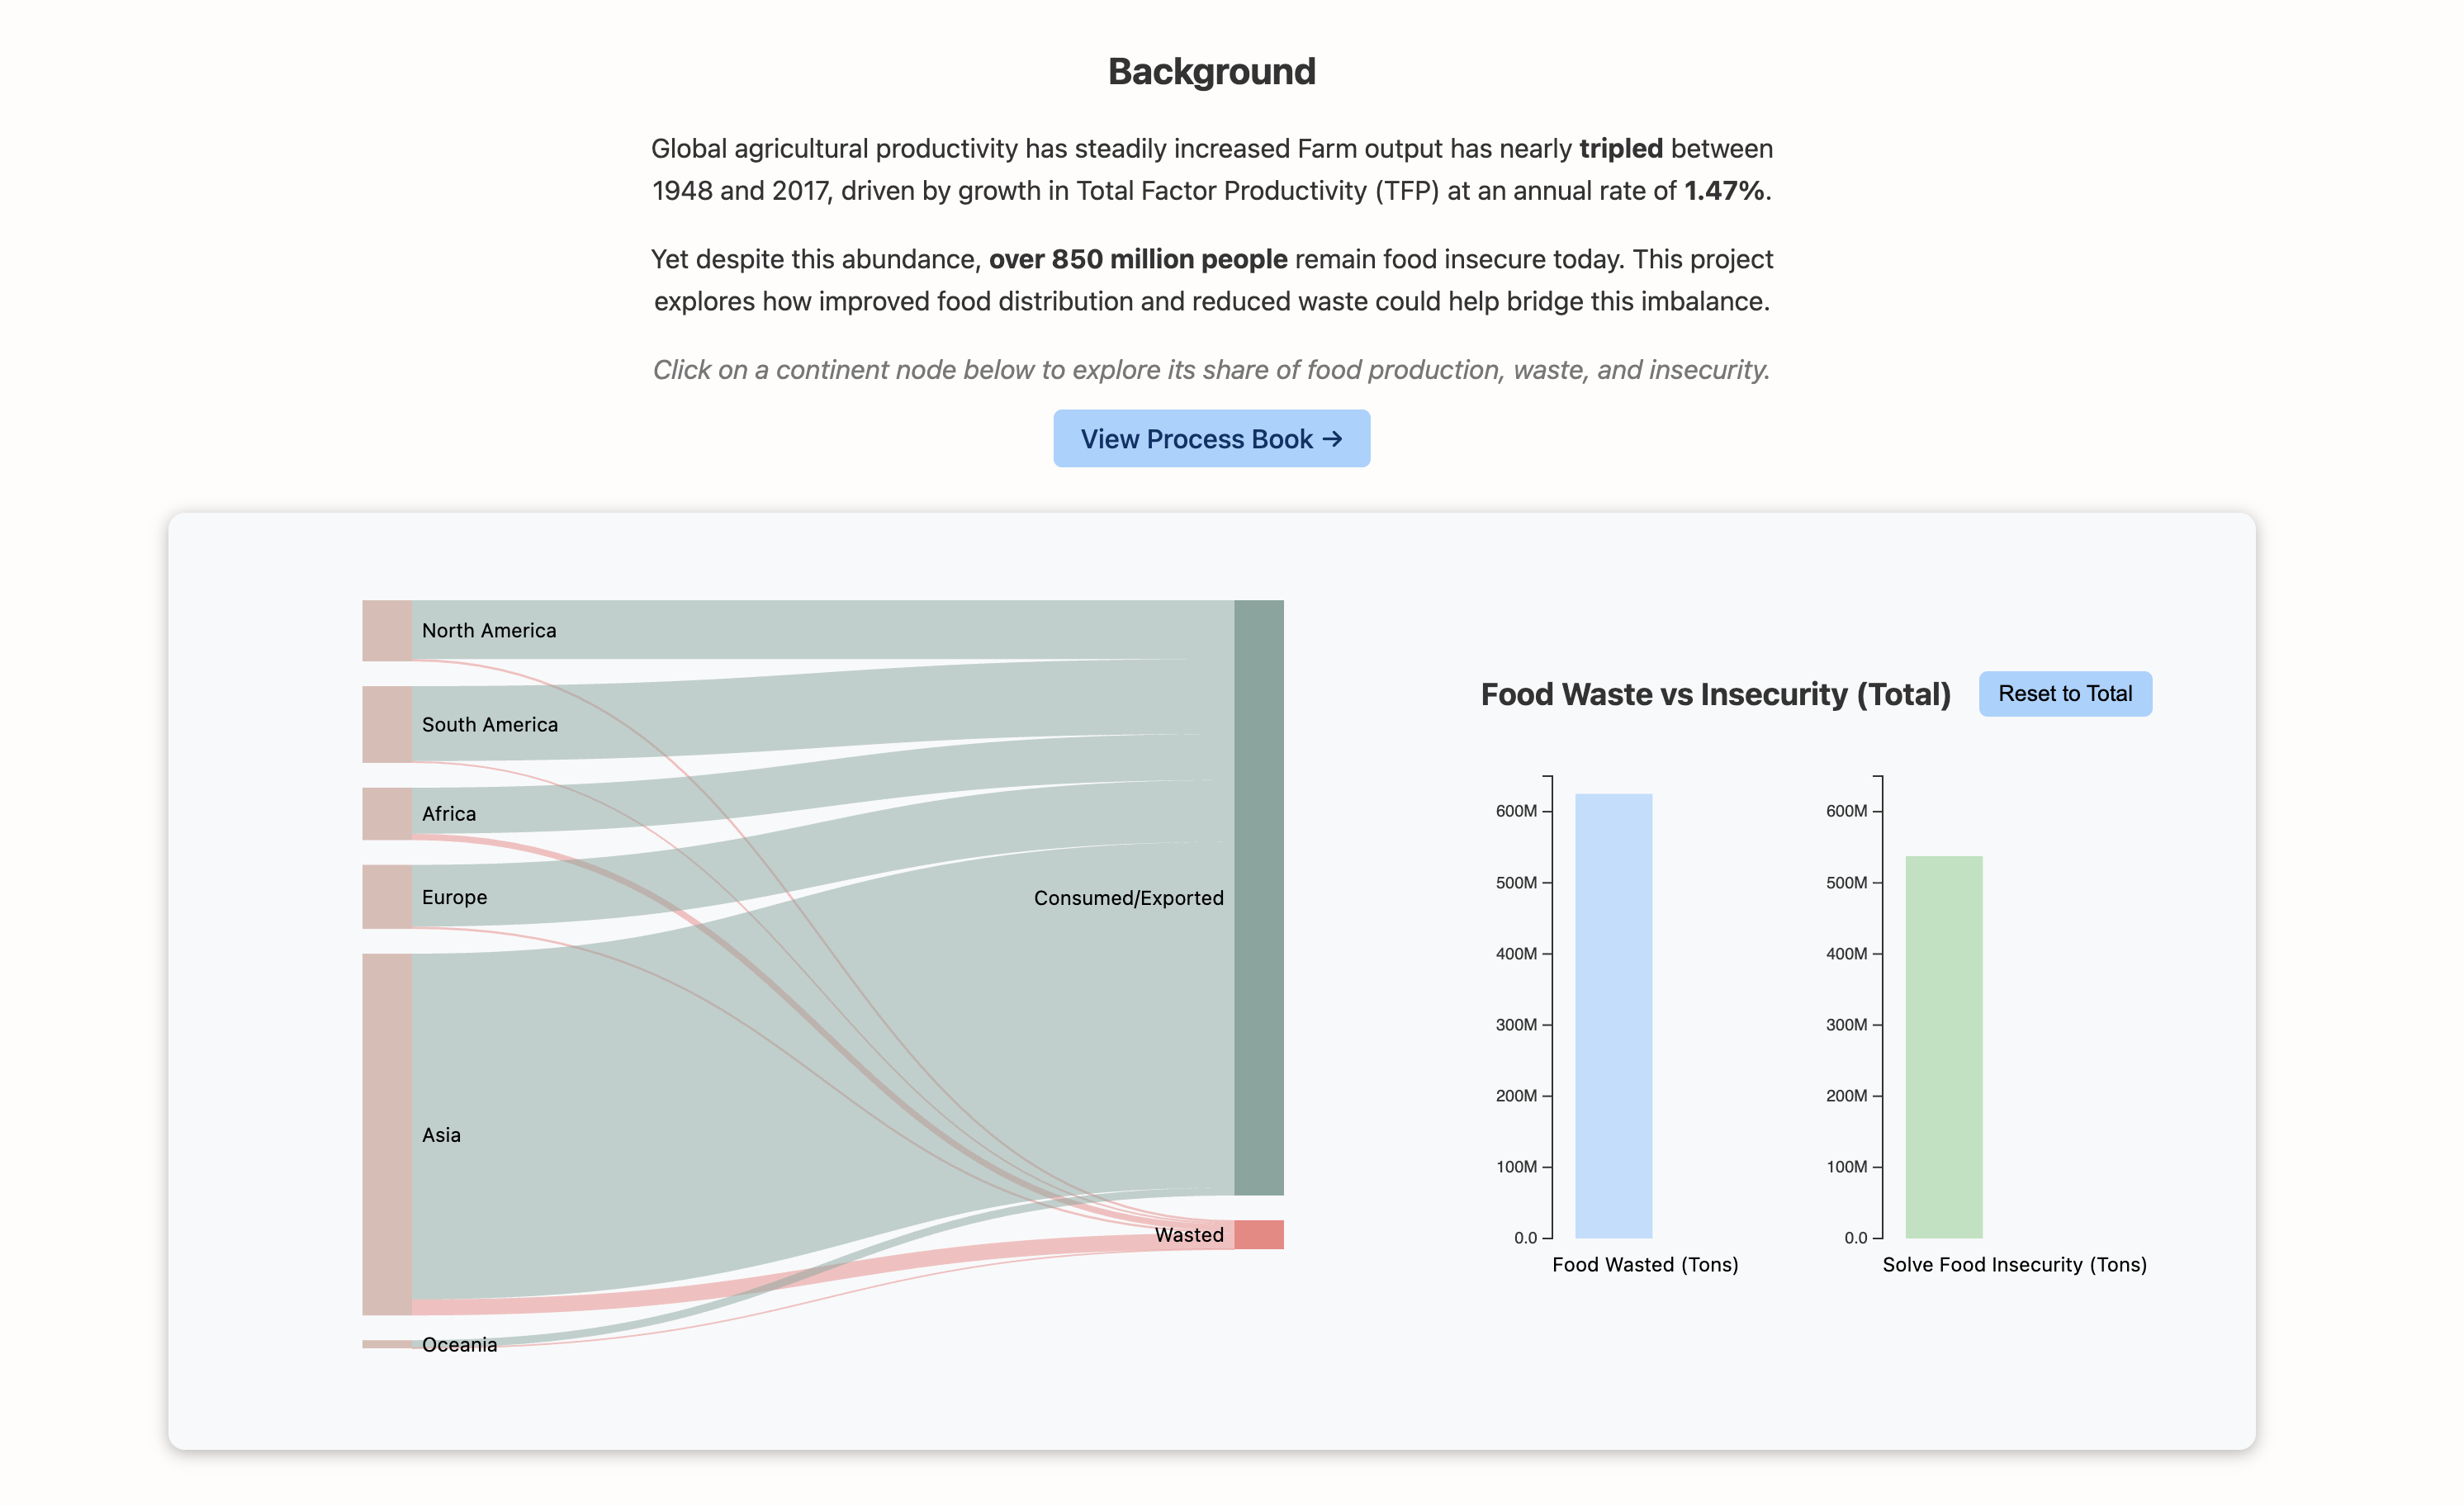Screen dimensions: 2464x1506
Task: Click the small Oceania node
Action: [386, 1344]
